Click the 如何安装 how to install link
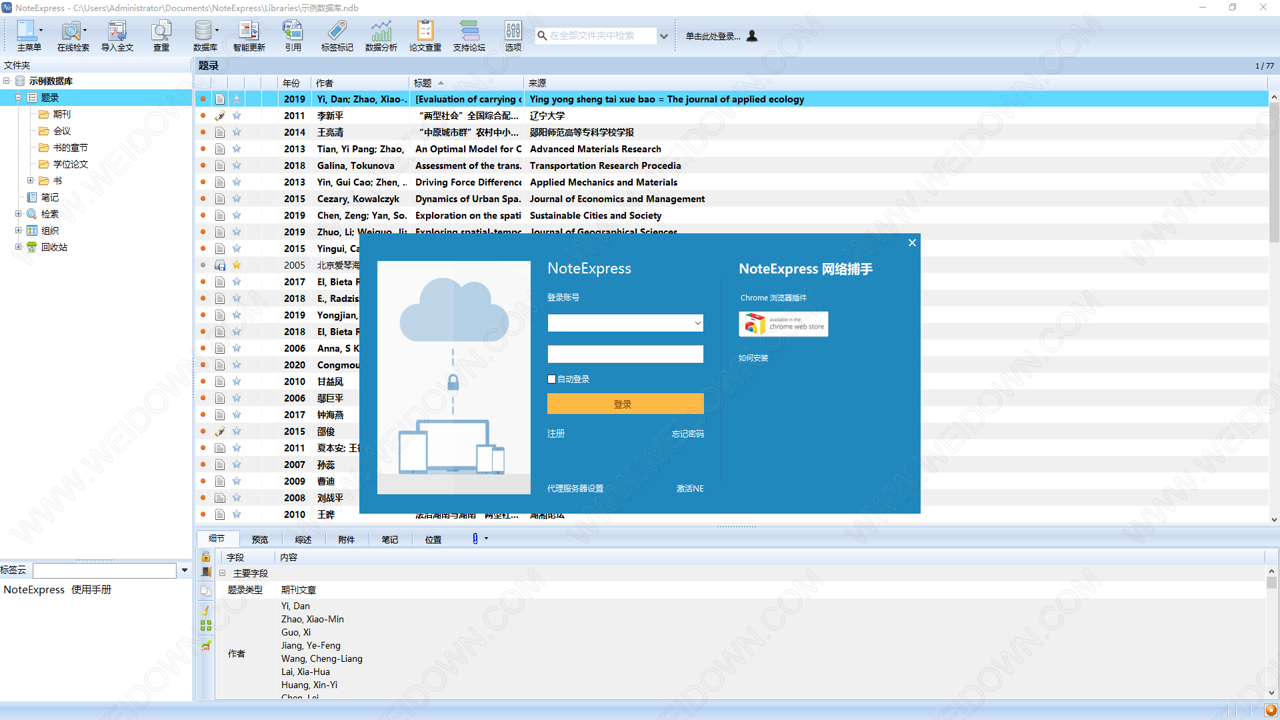Screen dimensions: 1280x720 [753, 358]
